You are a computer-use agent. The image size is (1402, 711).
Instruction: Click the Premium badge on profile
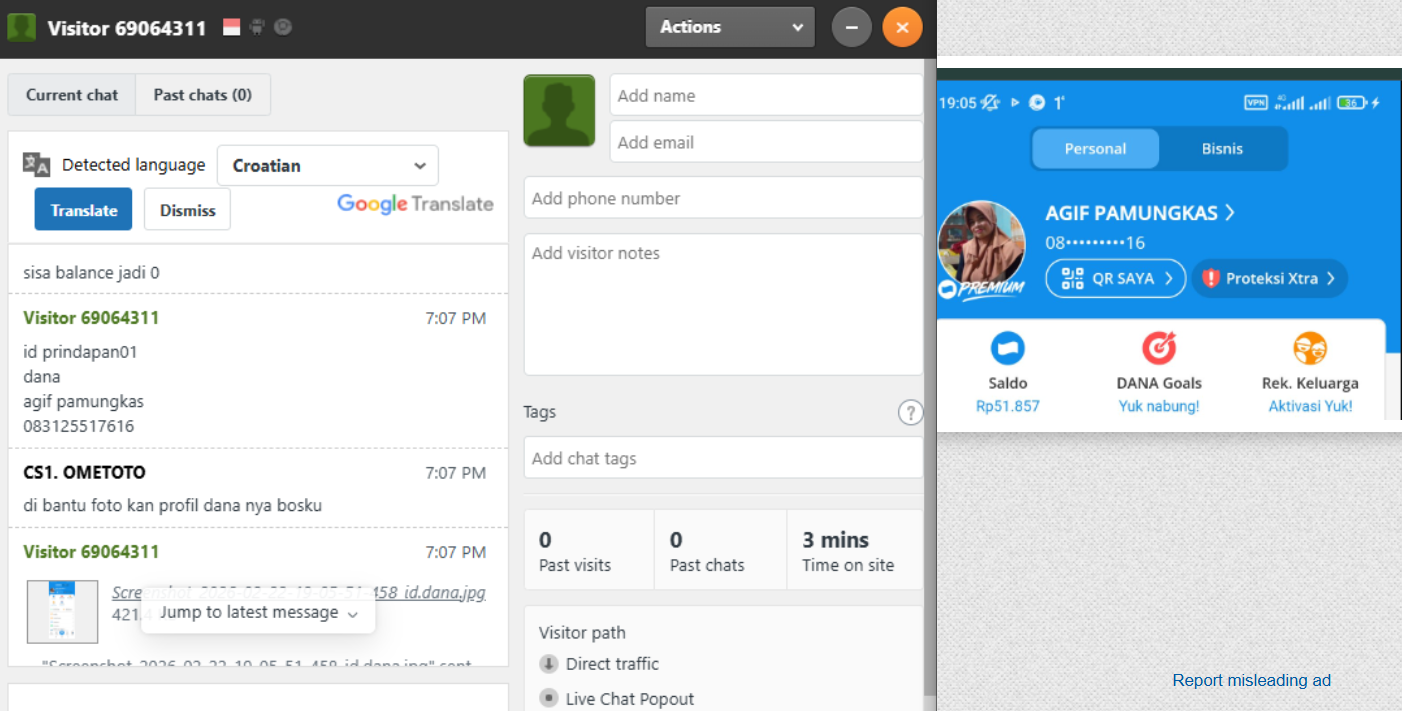click(982, 289)
